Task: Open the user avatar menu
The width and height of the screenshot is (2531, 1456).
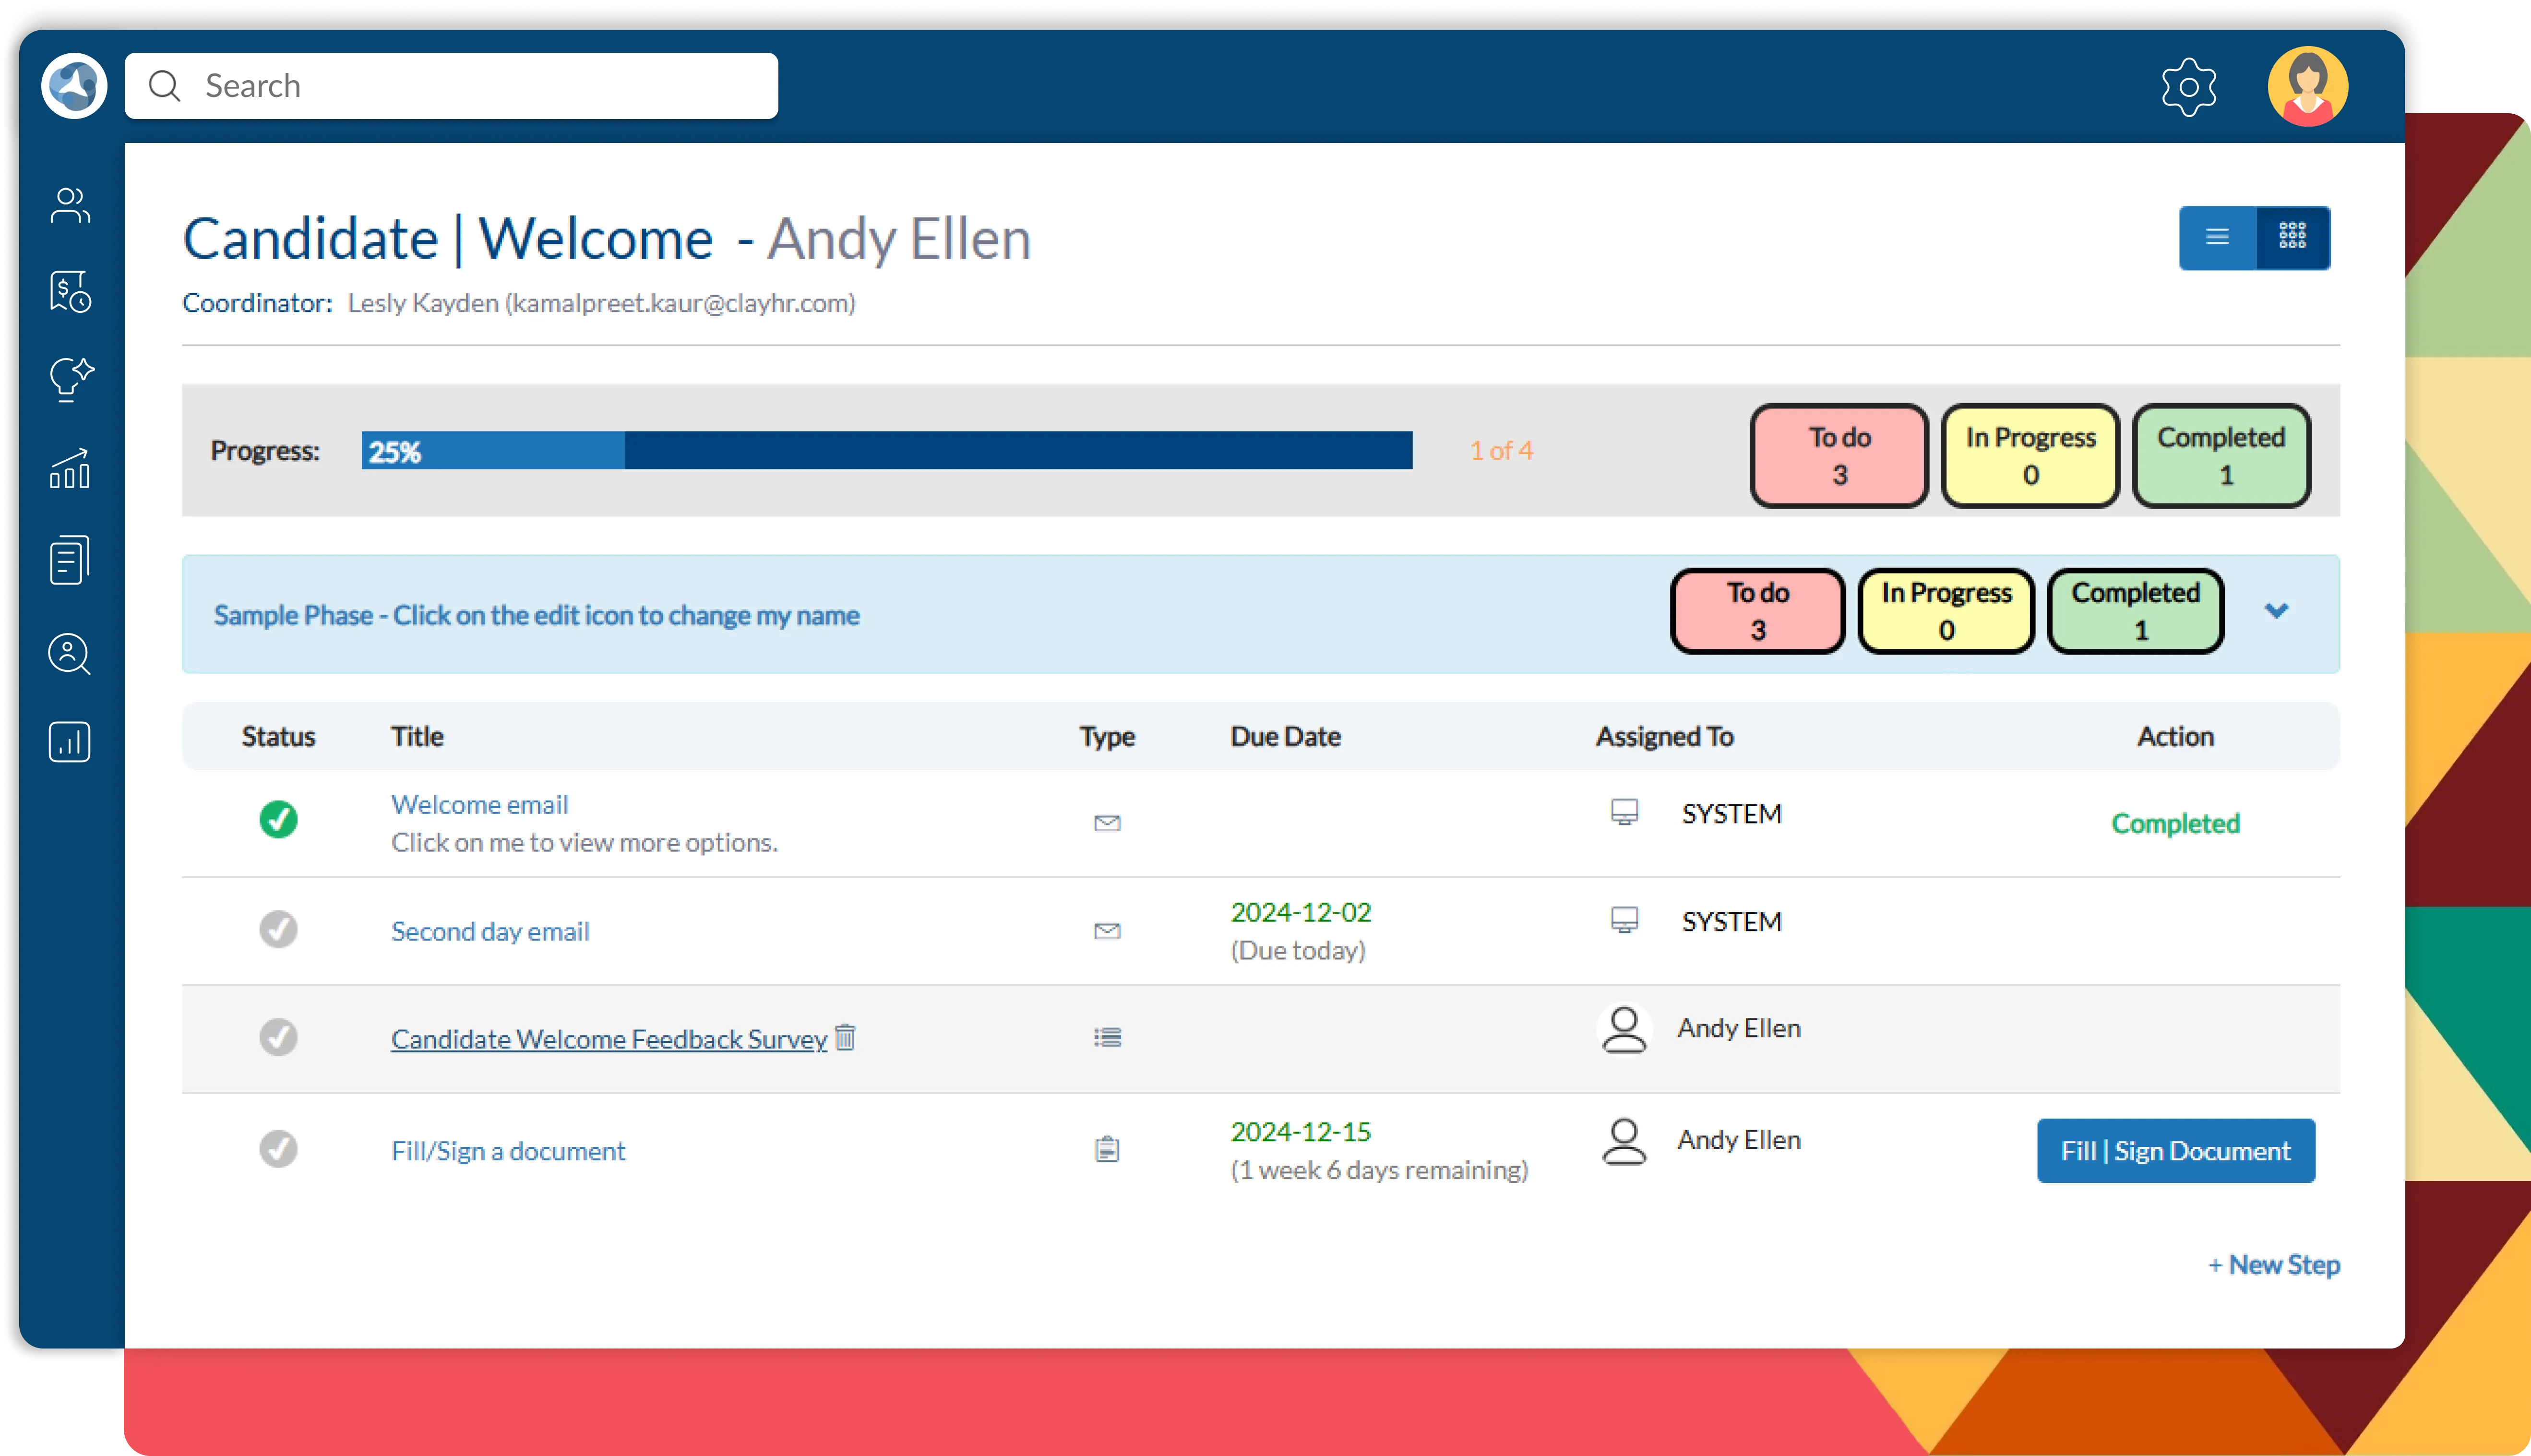Action: point(2307,87)
